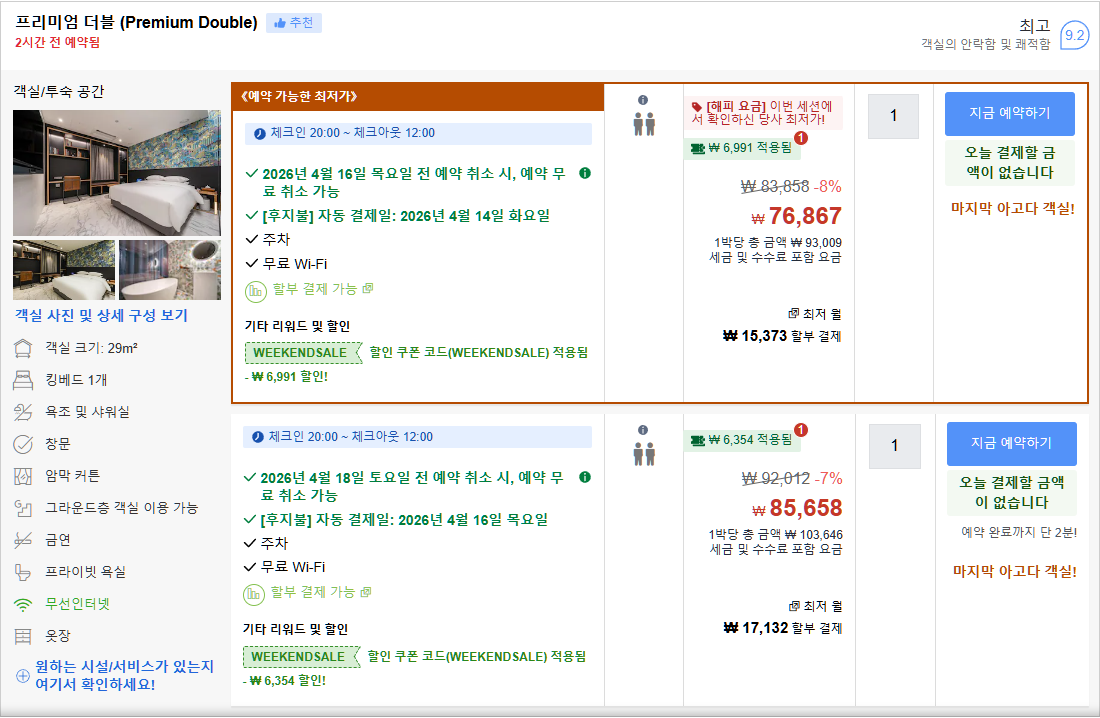Image resolution: width=1100 pixels, height=718 pixels.
Task: Click info icon beside April 18 cancellation policy
Action: click(585, 477)
